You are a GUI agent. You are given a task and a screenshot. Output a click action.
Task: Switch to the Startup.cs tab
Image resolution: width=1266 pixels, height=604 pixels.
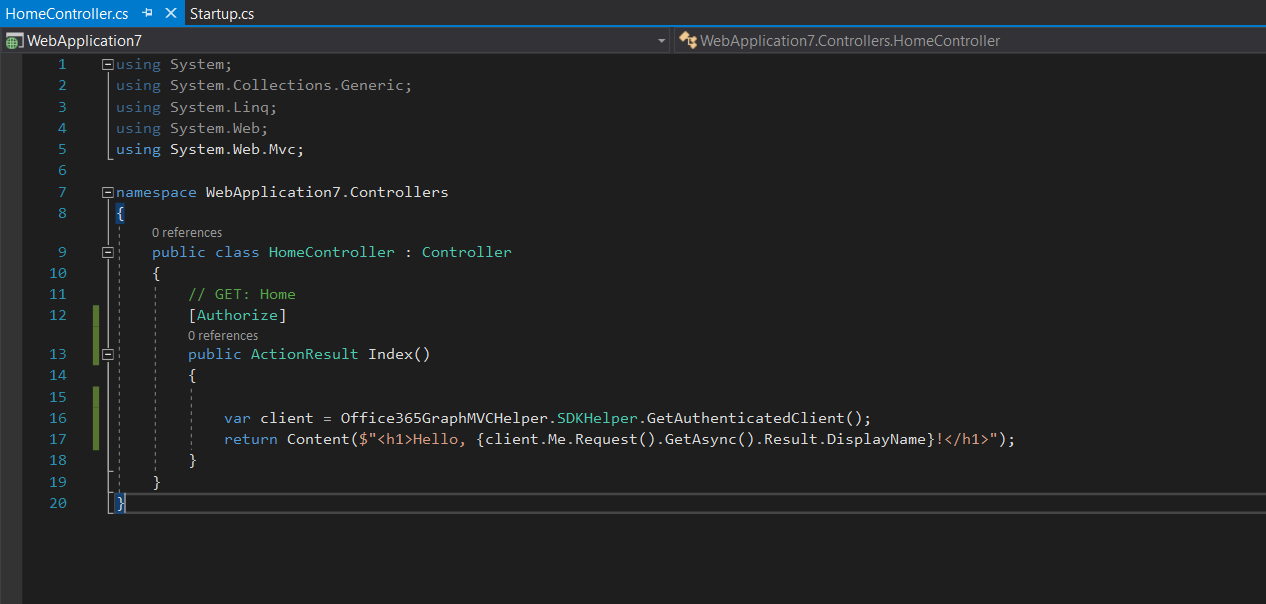tap(221, 14)
